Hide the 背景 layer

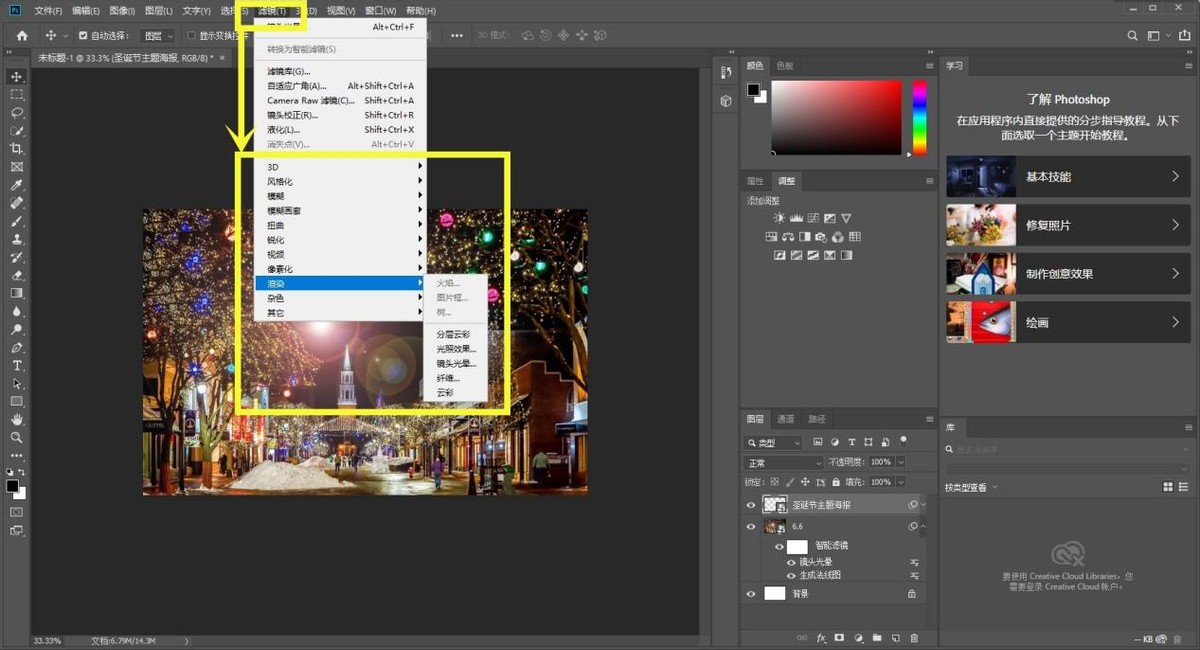point(751,593)
